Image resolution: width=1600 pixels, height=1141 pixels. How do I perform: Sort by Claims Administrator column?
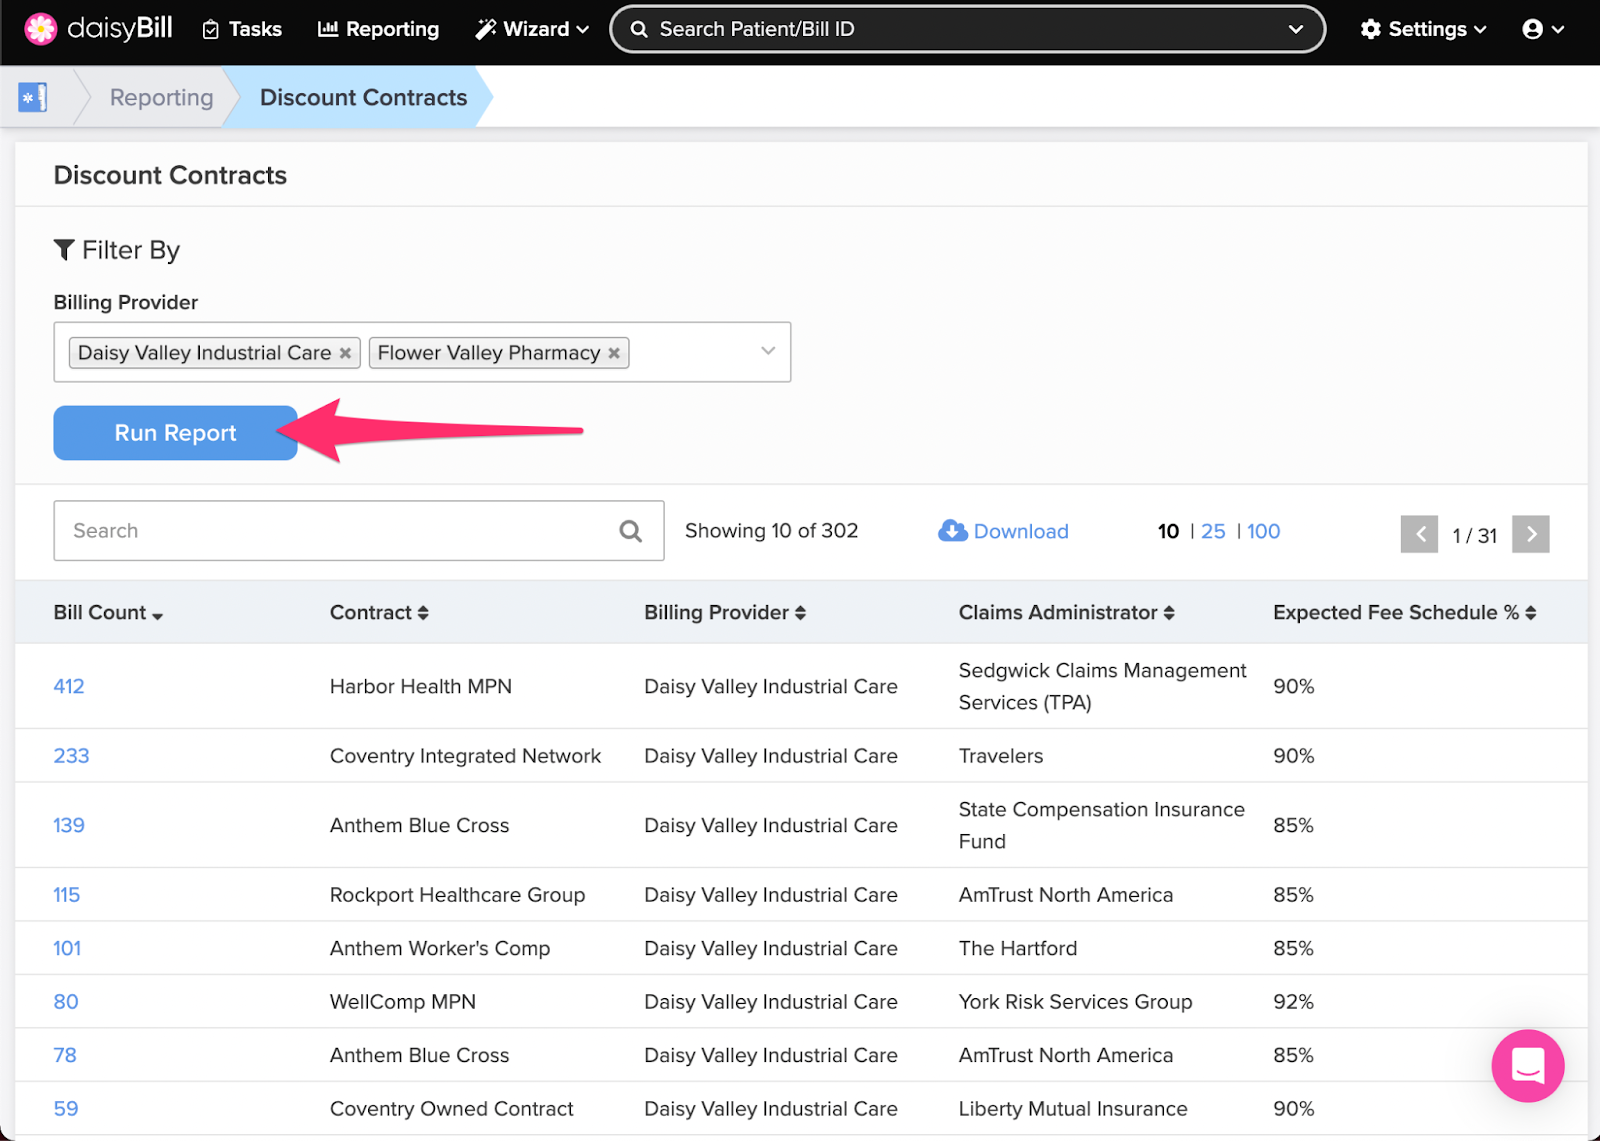coord(1066,613)
